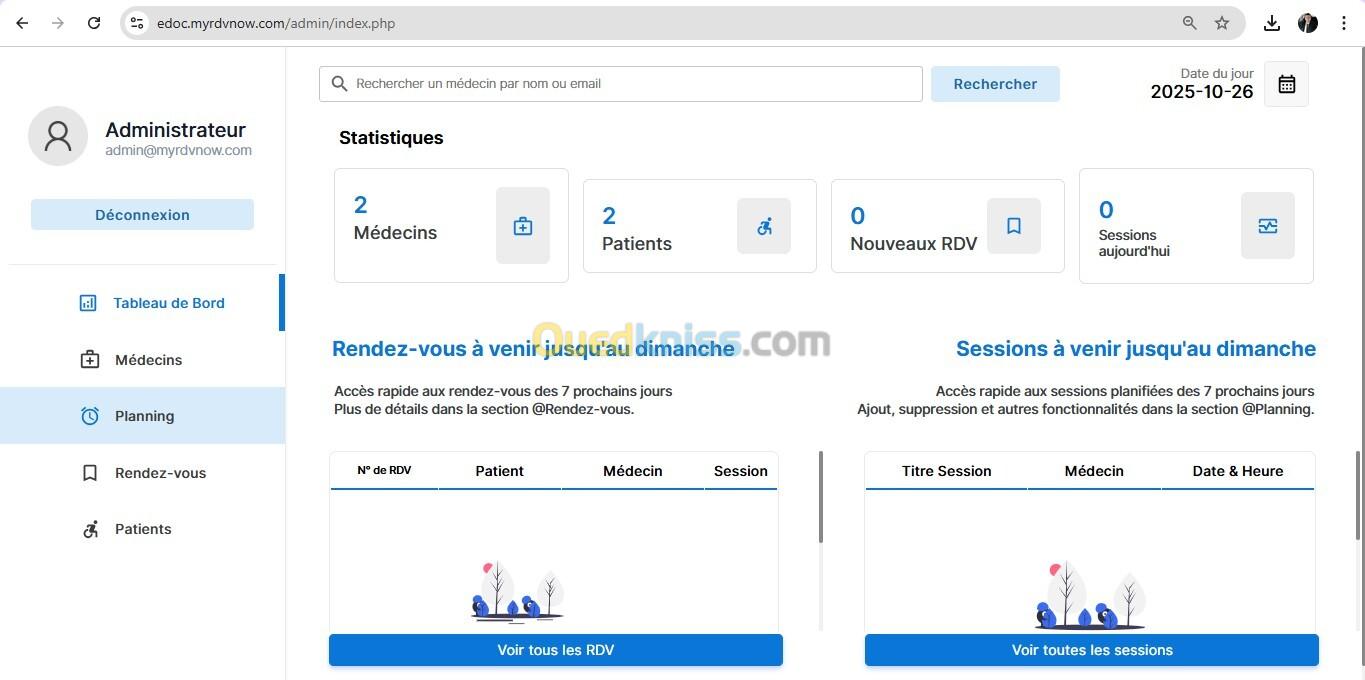Zoom using the address bar magnifier icon

tap(1189, 23)
